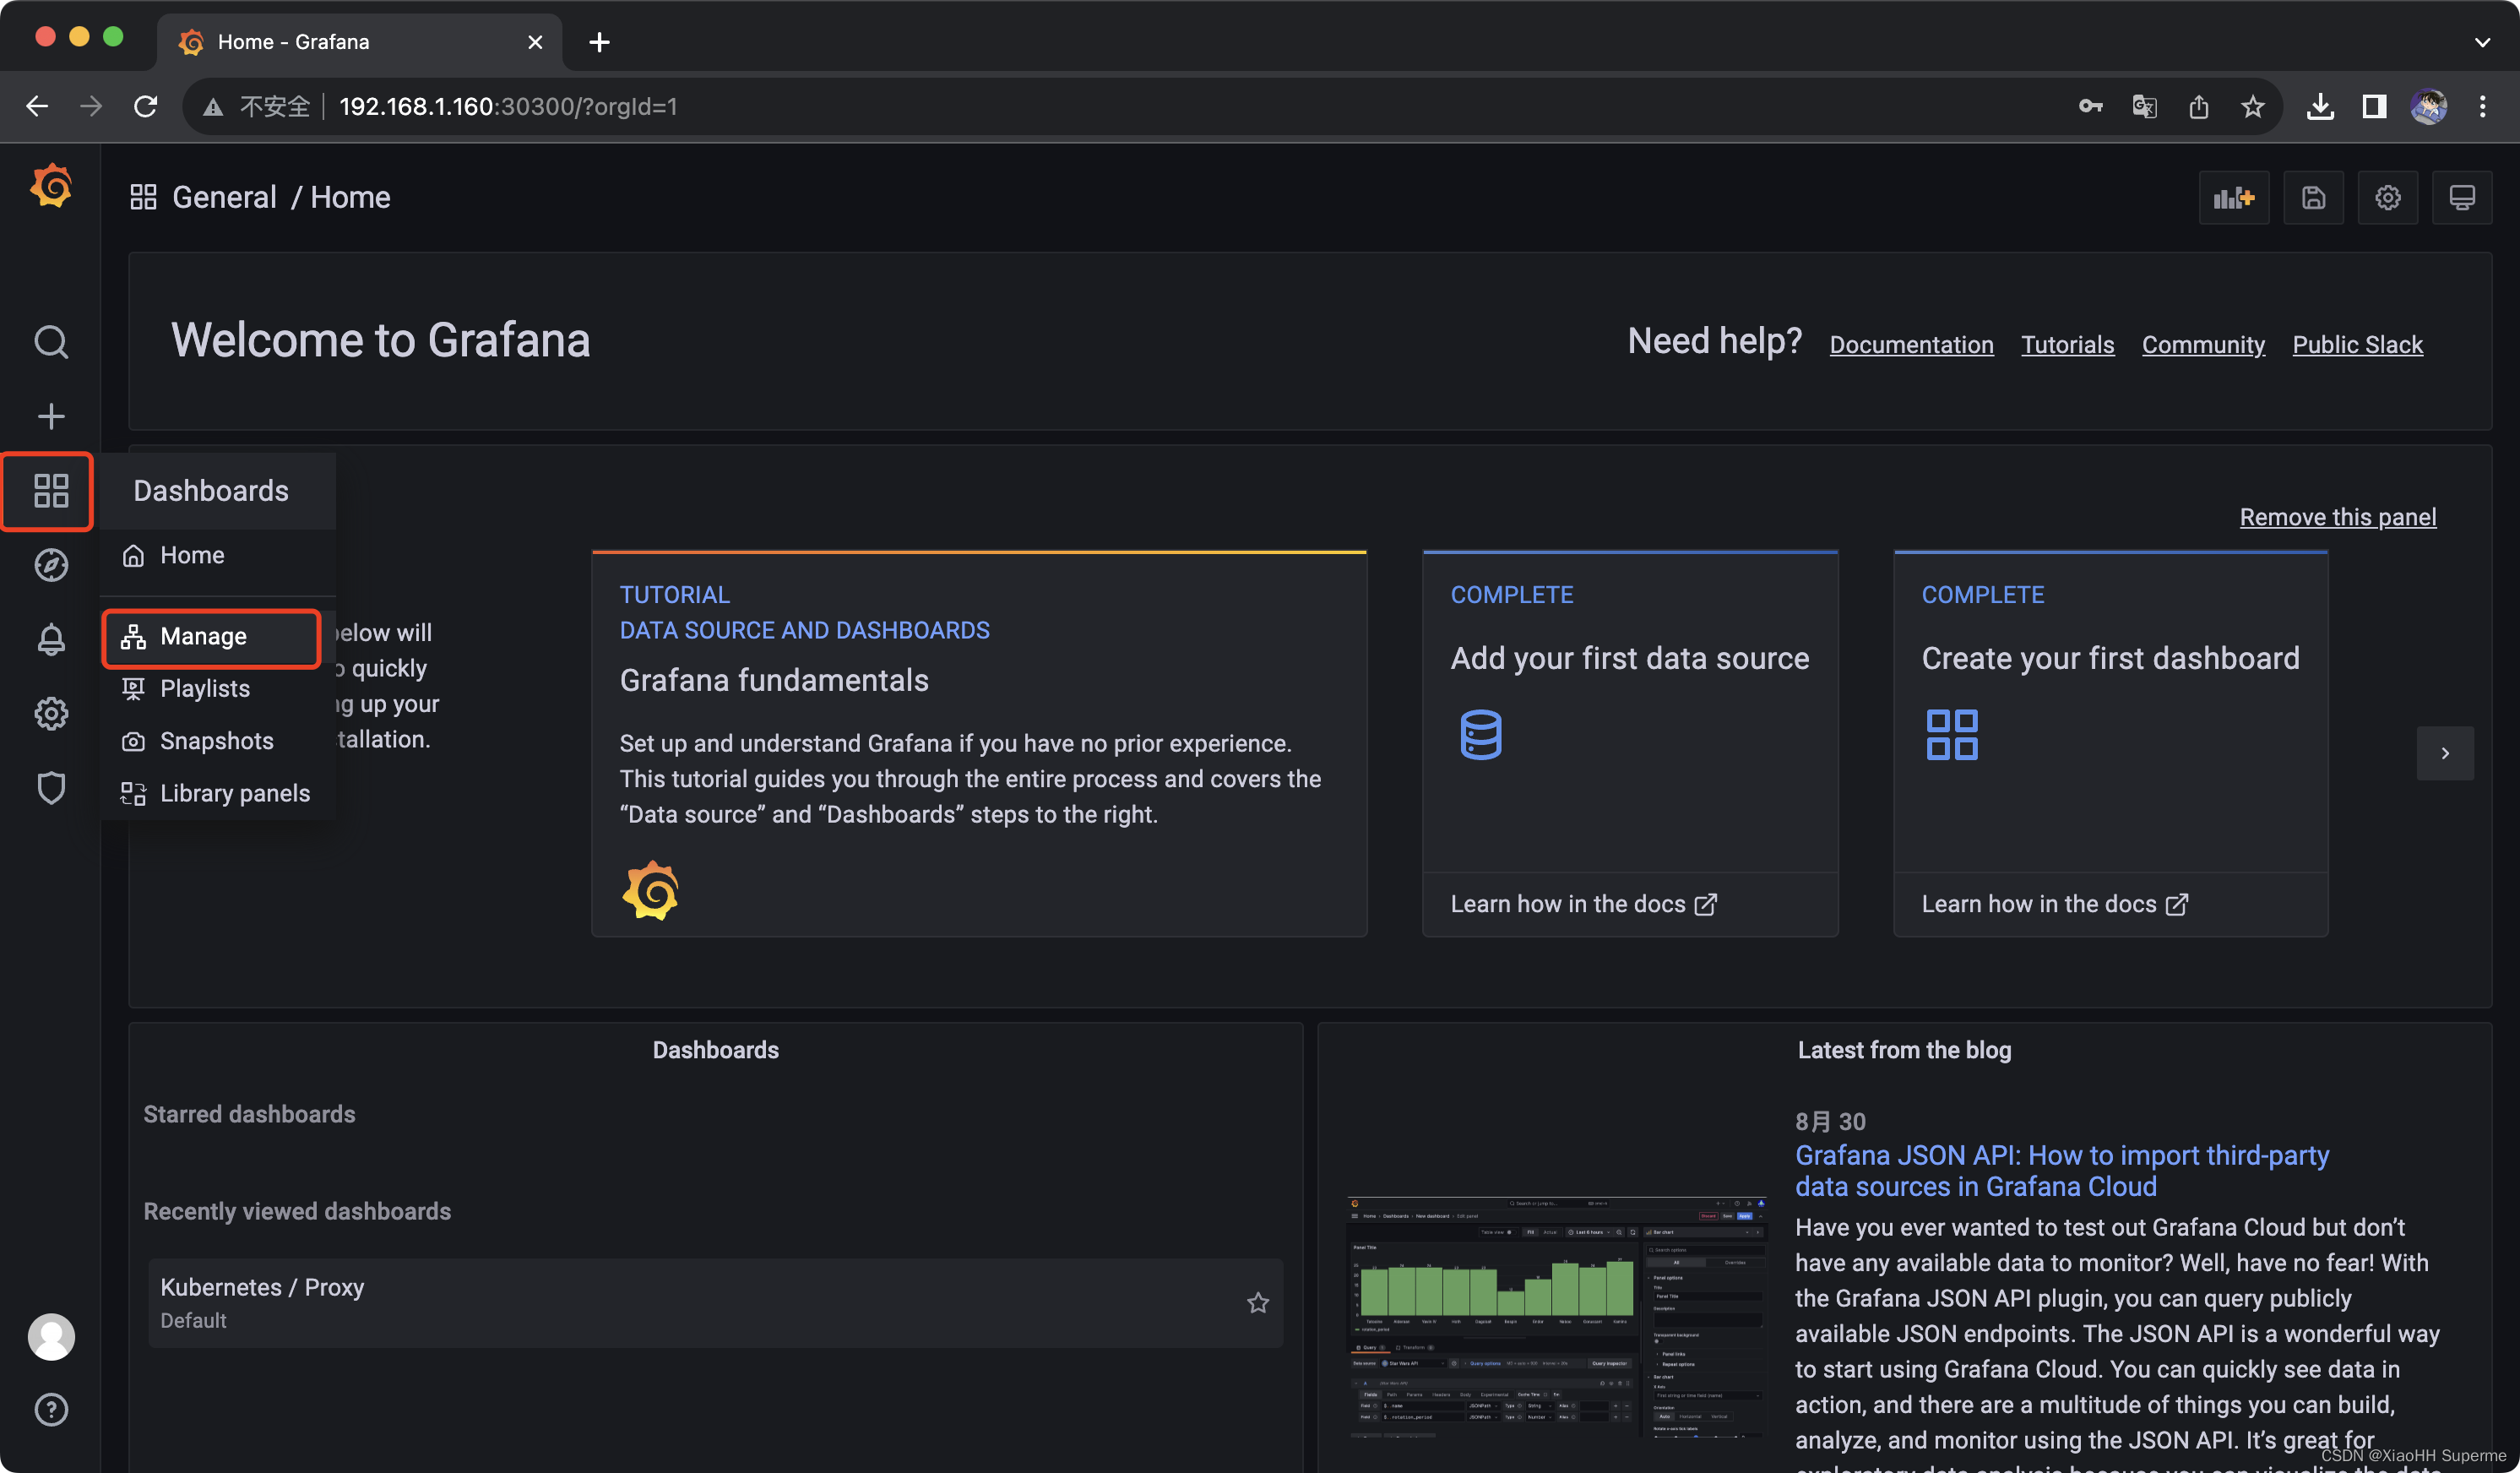Open the Documentation help link
The width and height of the screenshot is (2520, 1473).
tap(1911, 345)
